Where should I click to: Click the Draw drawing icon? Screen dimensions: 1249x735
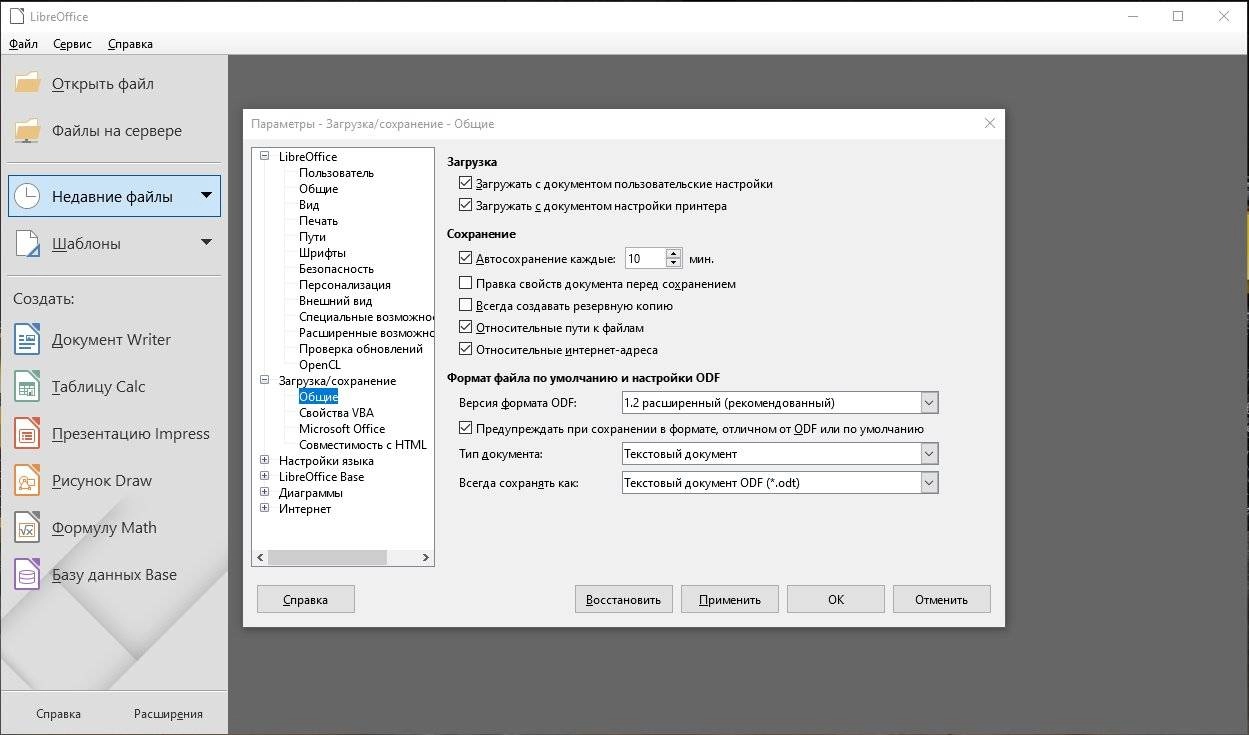pyautogui.click(x=27, y=480)
